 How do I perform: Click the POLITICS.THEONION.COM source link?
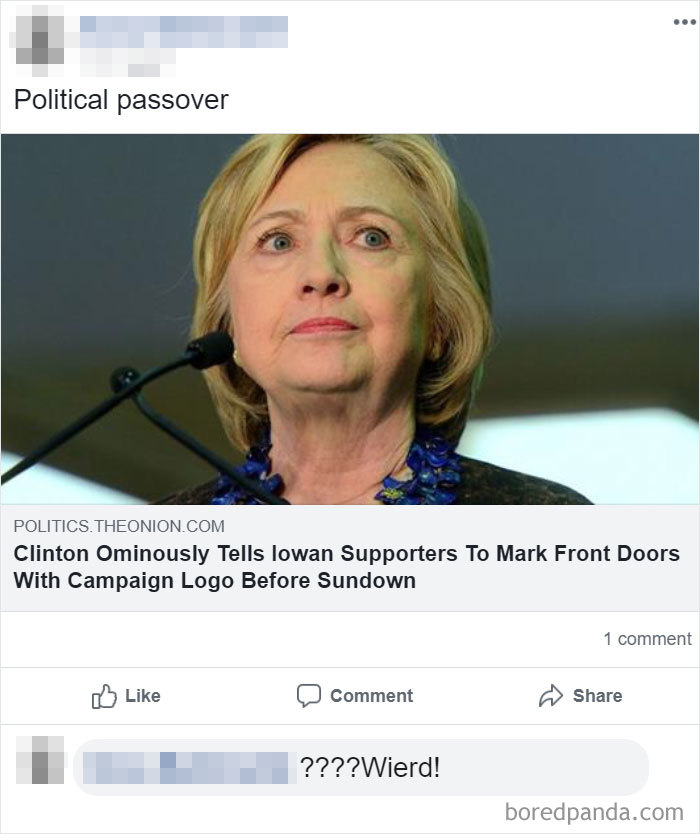119,526
